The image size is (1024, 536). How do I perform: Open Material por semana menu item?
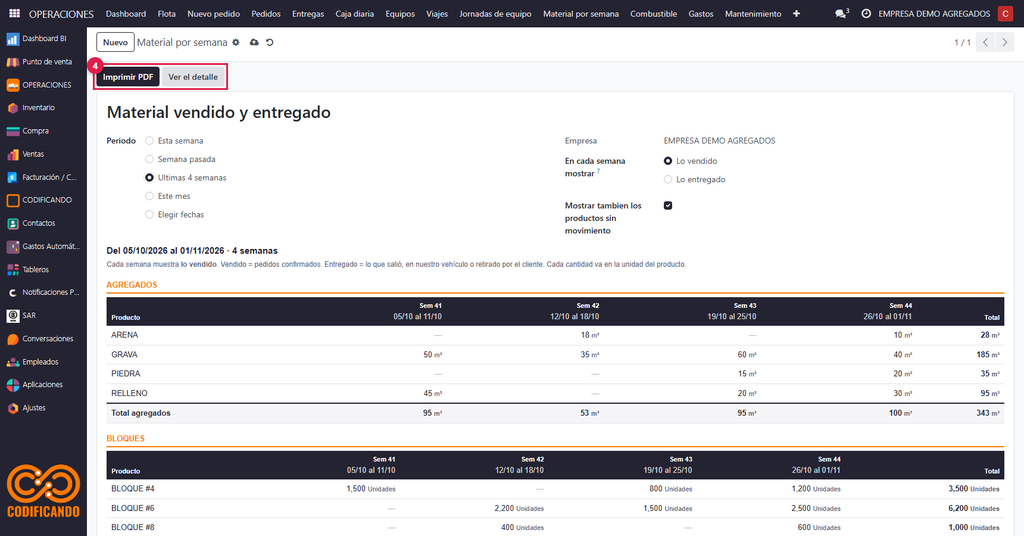tap(581, 14)
